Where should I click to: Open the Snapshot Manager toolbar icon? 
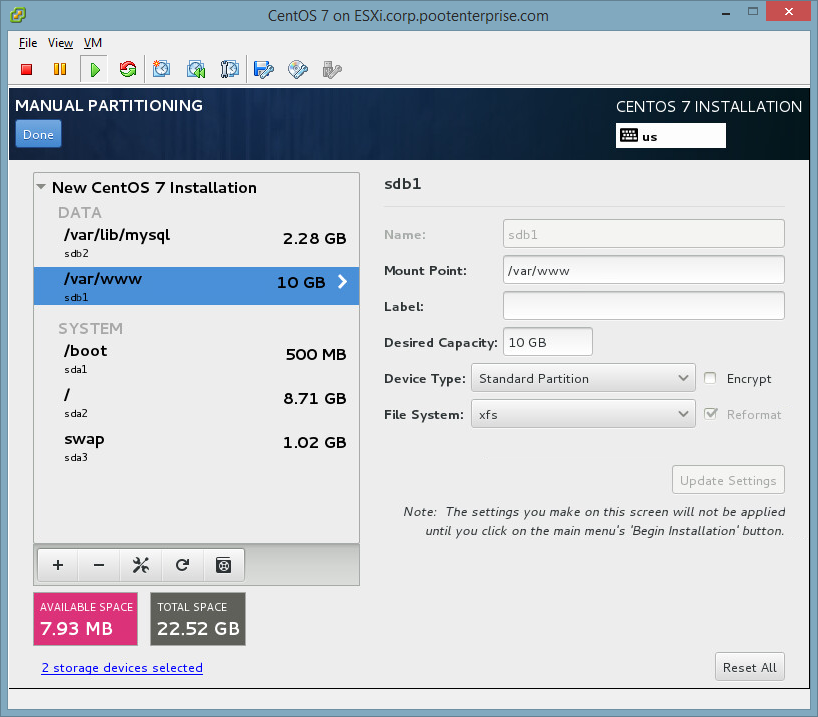click(230, 69)
